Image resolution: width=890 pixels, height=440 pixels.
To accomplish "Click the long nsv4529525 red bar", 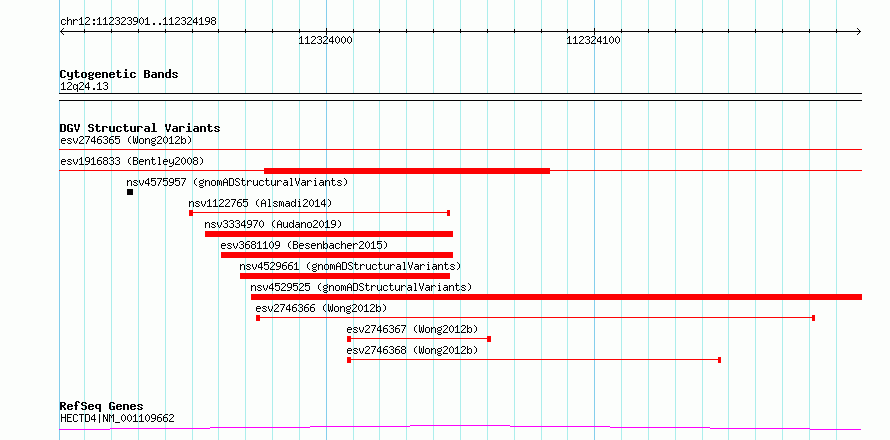I will point(556,297).
